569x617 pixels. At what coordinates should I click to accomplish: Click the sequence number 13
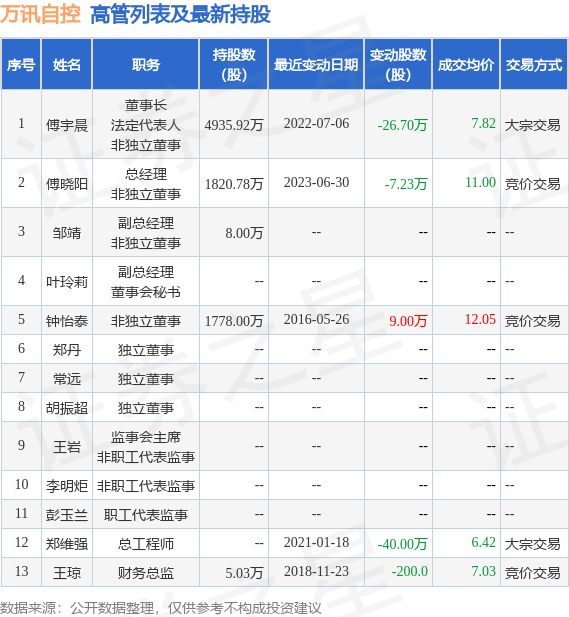(x=21, y=571)
